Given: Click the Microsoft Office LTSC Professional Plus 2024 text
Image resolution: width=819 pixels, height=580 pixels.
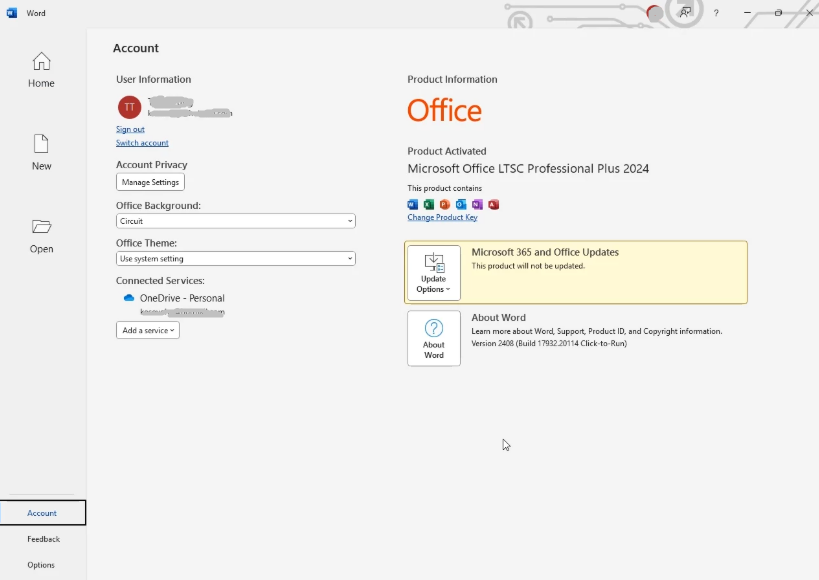Looking at the screenshot, I should 528,169.
